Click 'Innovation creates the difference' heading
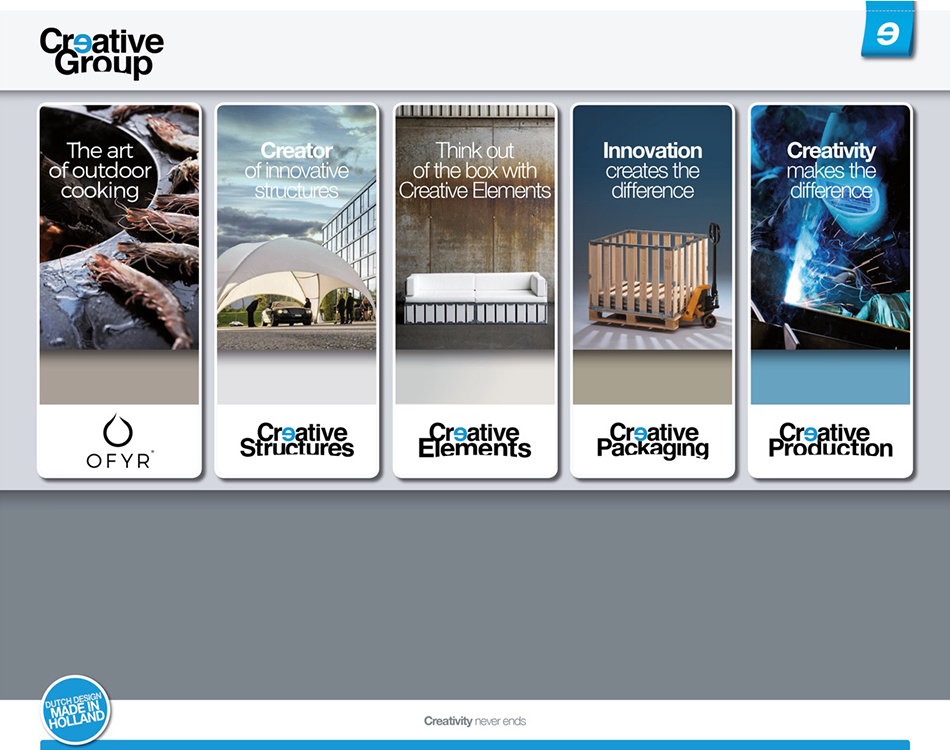This screenshot has width=950, height=750. 653,171
